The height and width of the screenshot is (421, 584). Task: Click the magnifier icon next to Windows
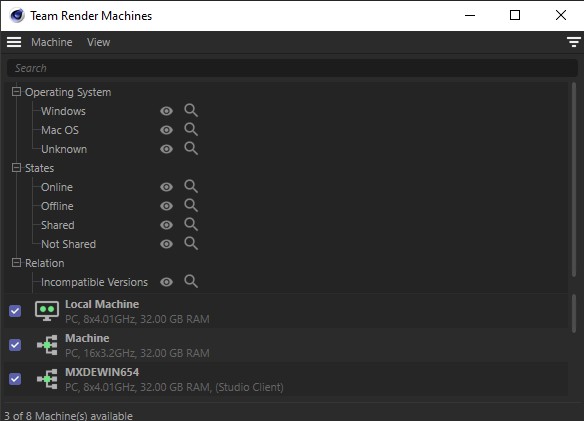pos(191,111)
